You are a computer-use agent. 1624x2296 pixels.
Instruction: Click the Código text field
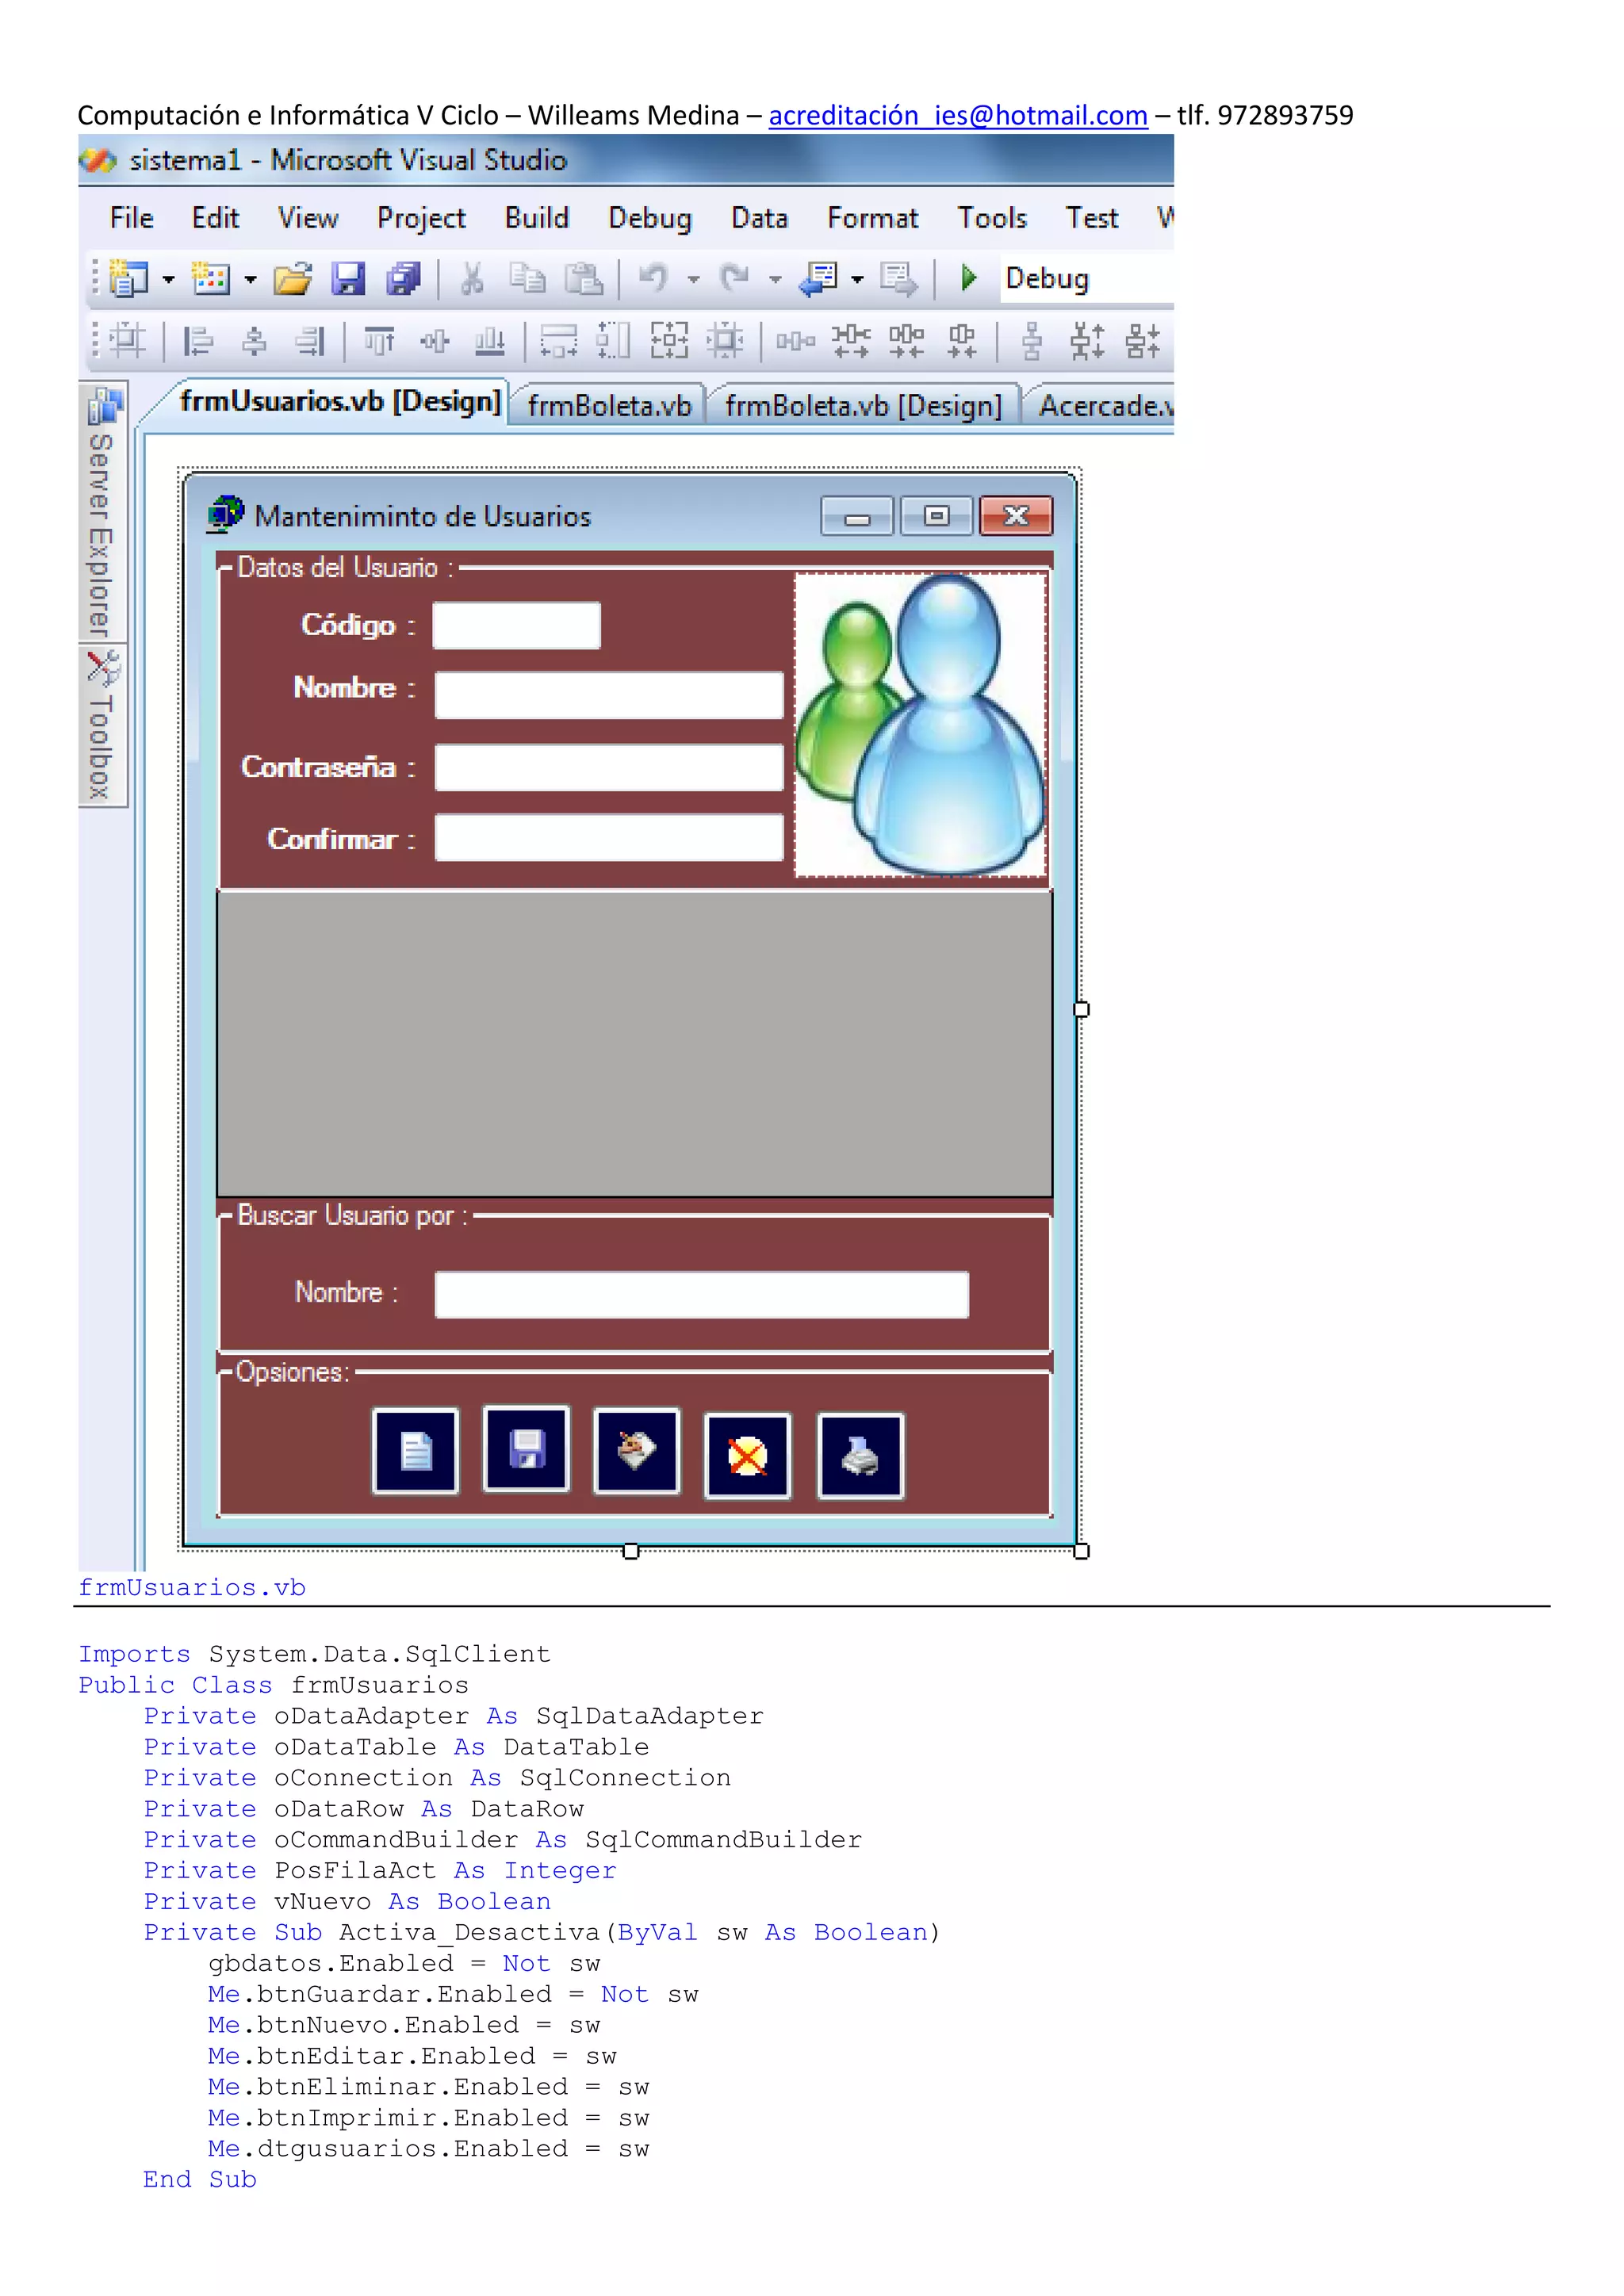click(x=516, y=626)
